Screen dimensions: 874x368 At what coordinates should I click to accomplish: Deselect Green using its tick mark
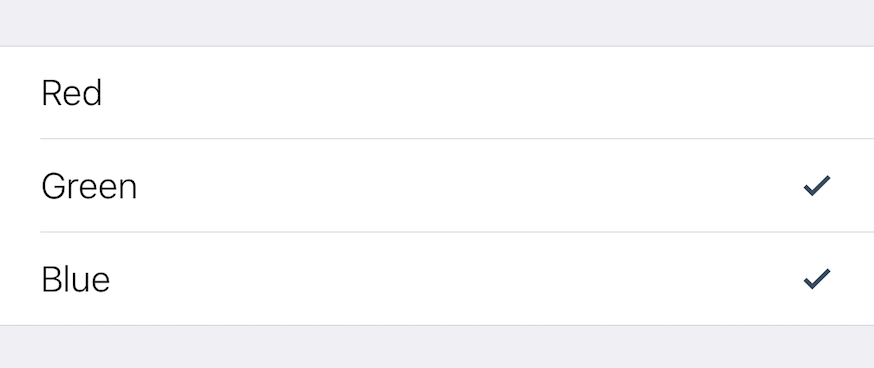(x=817, y=186)
